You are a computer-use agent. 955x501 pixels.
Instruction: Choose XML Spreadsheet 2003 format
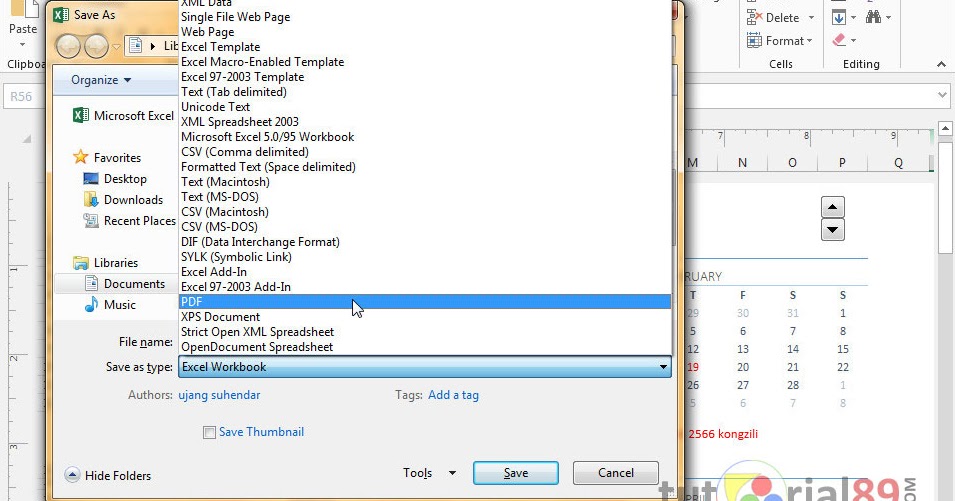pos(425,122)
